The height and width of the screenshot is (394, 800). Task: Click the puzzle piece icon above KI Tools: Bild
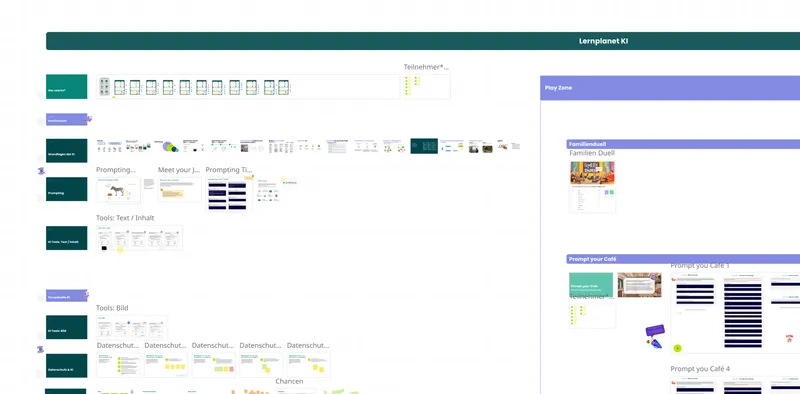tap(86, 294)
